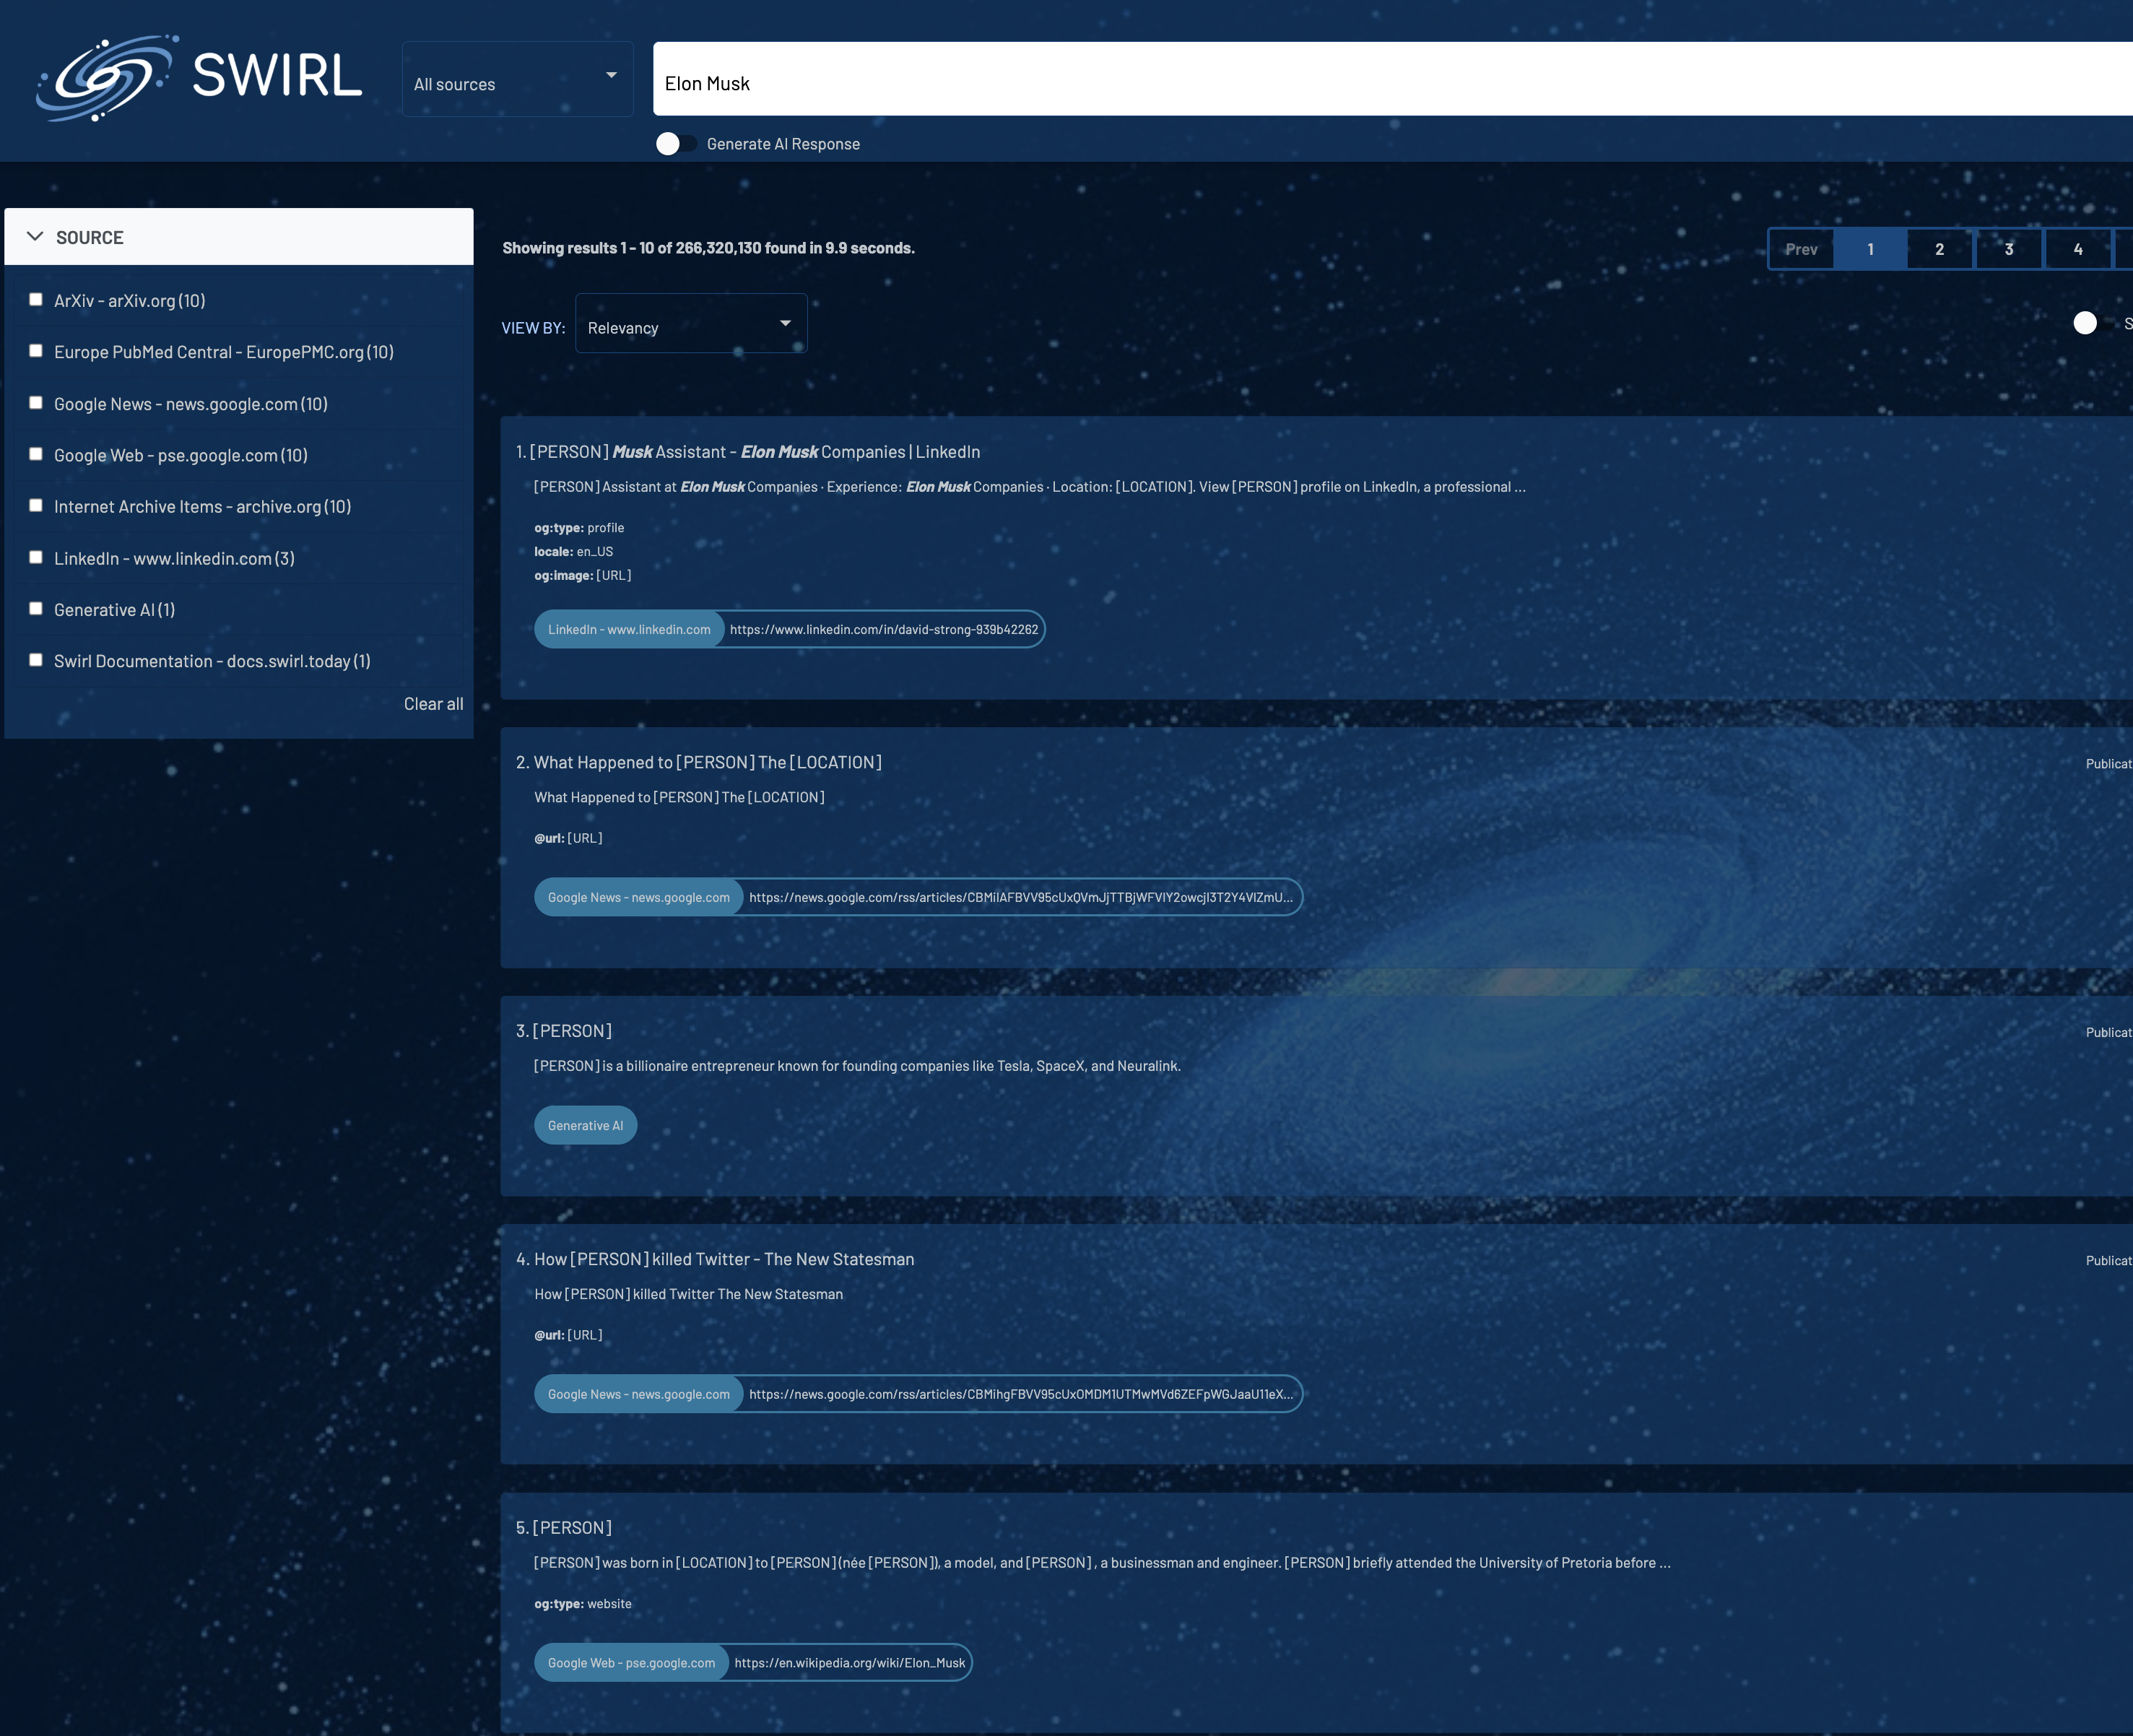Open the All sources dropdown
2133x1736 pixels.
[517, 79]
